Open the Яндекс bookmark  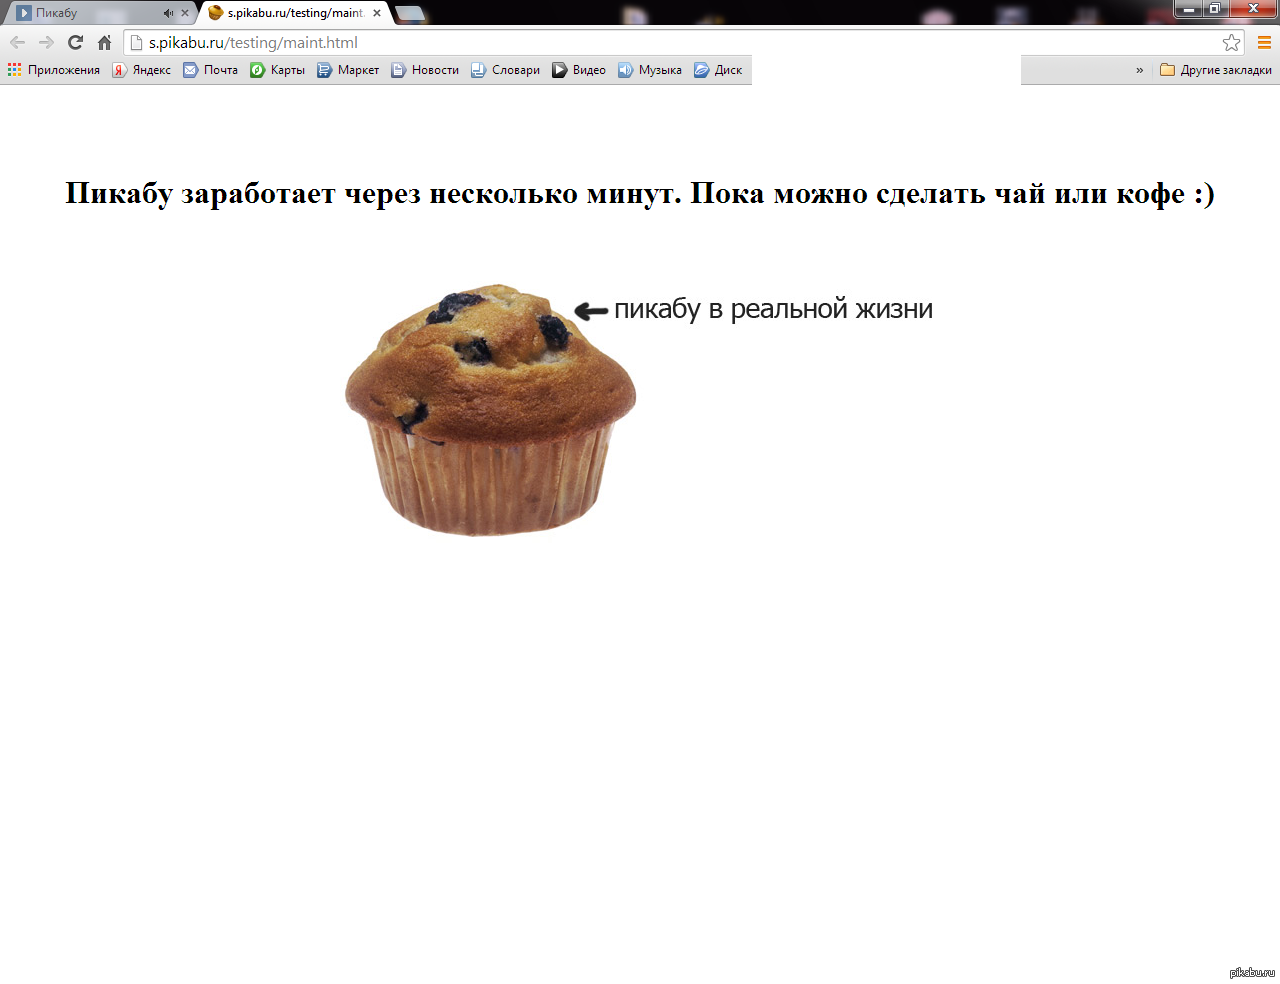pos(142,70)
